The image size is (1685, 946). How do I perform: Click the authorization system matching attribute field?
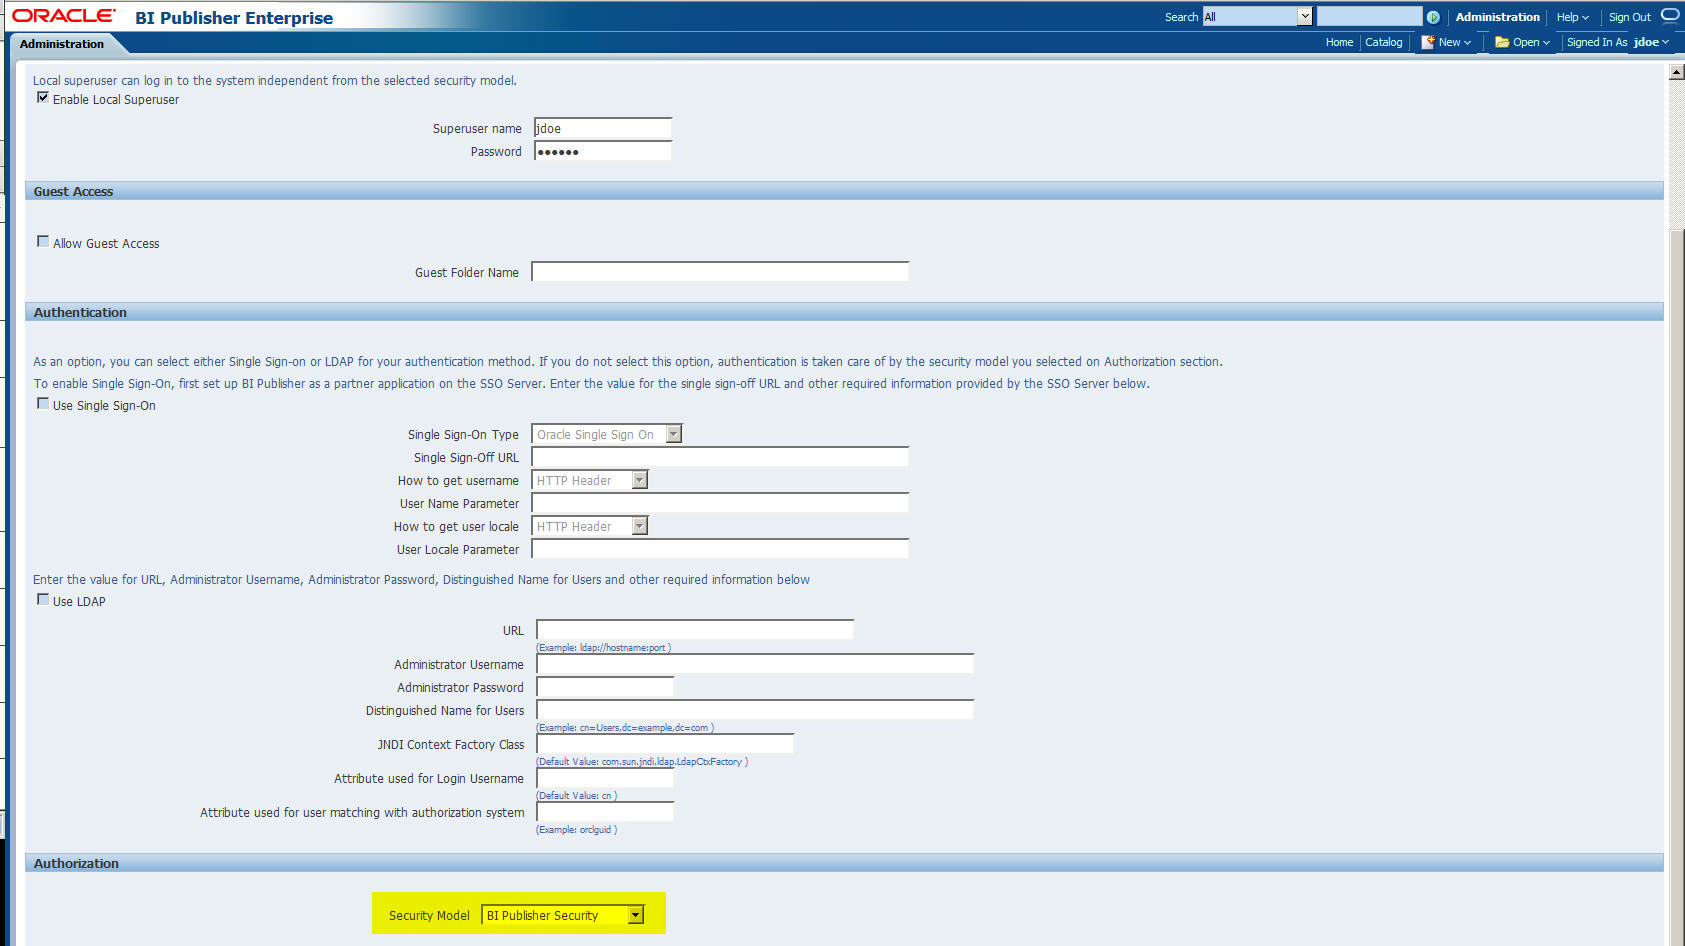(x=605, y=812)
